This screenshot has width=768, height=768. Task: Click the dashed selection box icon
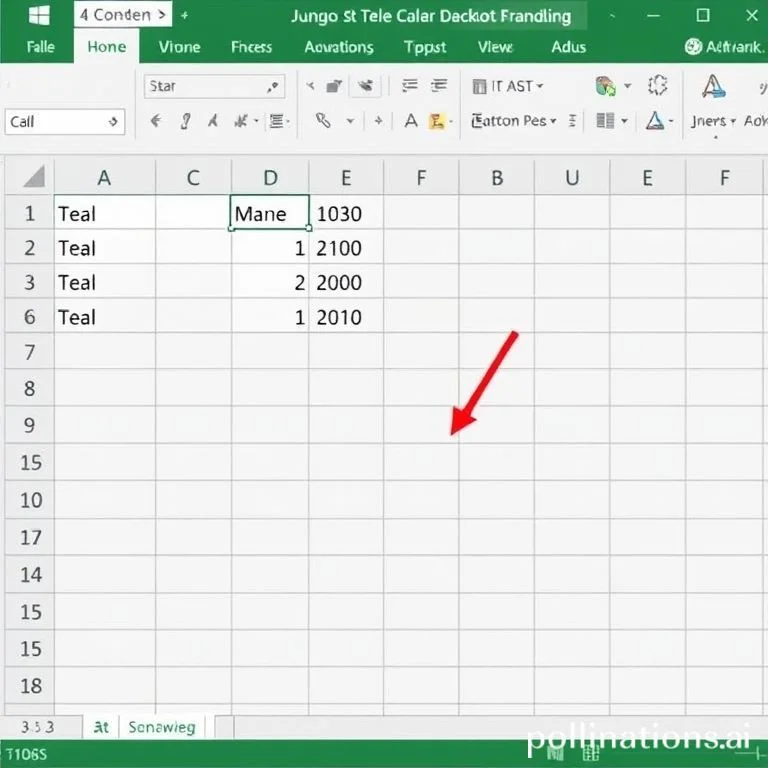657,86
